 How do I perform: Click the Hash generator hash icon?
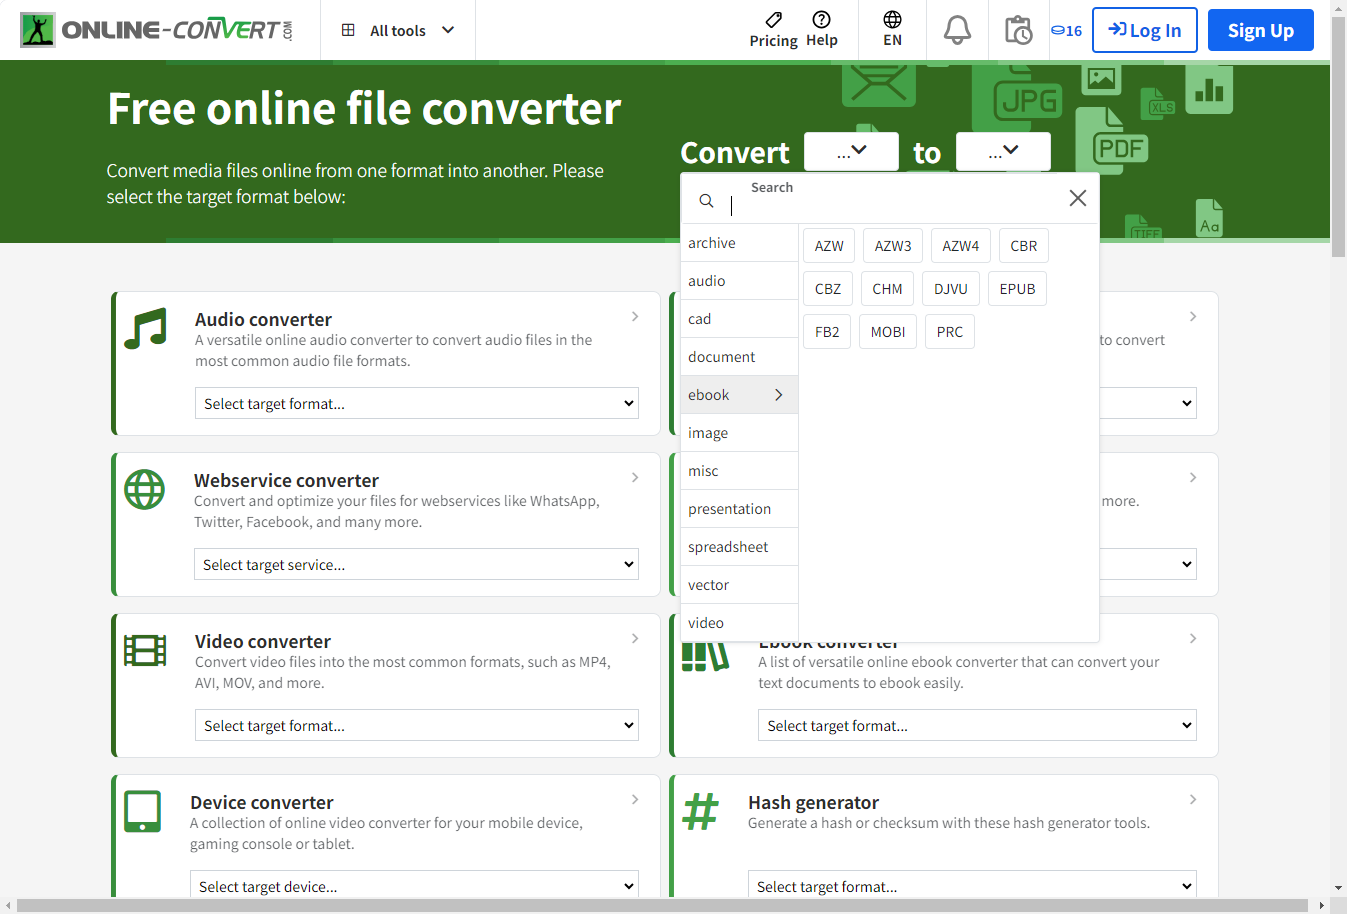700,811
